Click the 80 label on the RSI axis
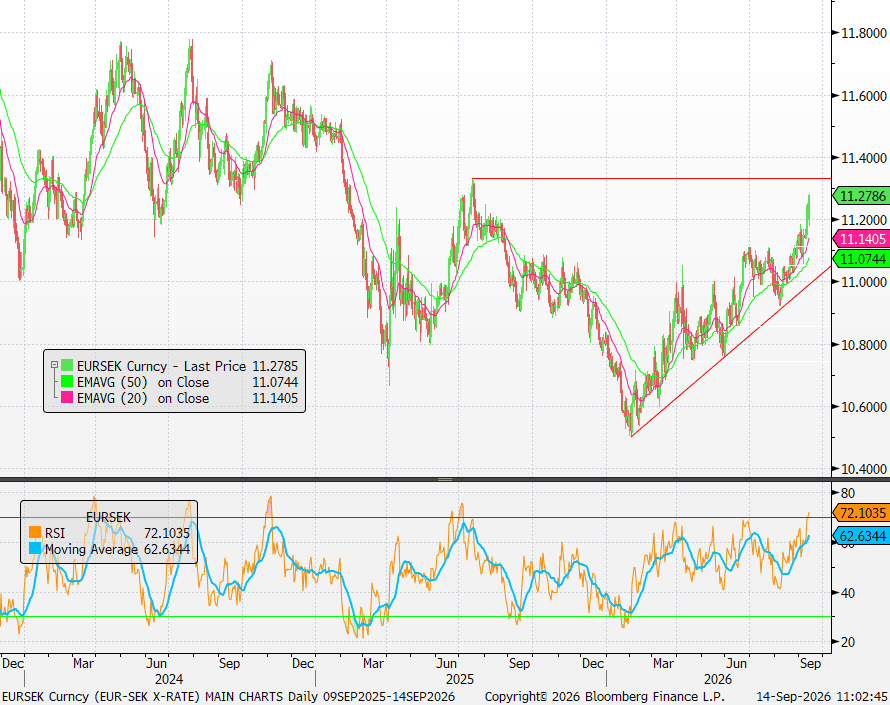The height and width of the screenshot is (705, 890). pyautogui.click(x=848, y=493)
